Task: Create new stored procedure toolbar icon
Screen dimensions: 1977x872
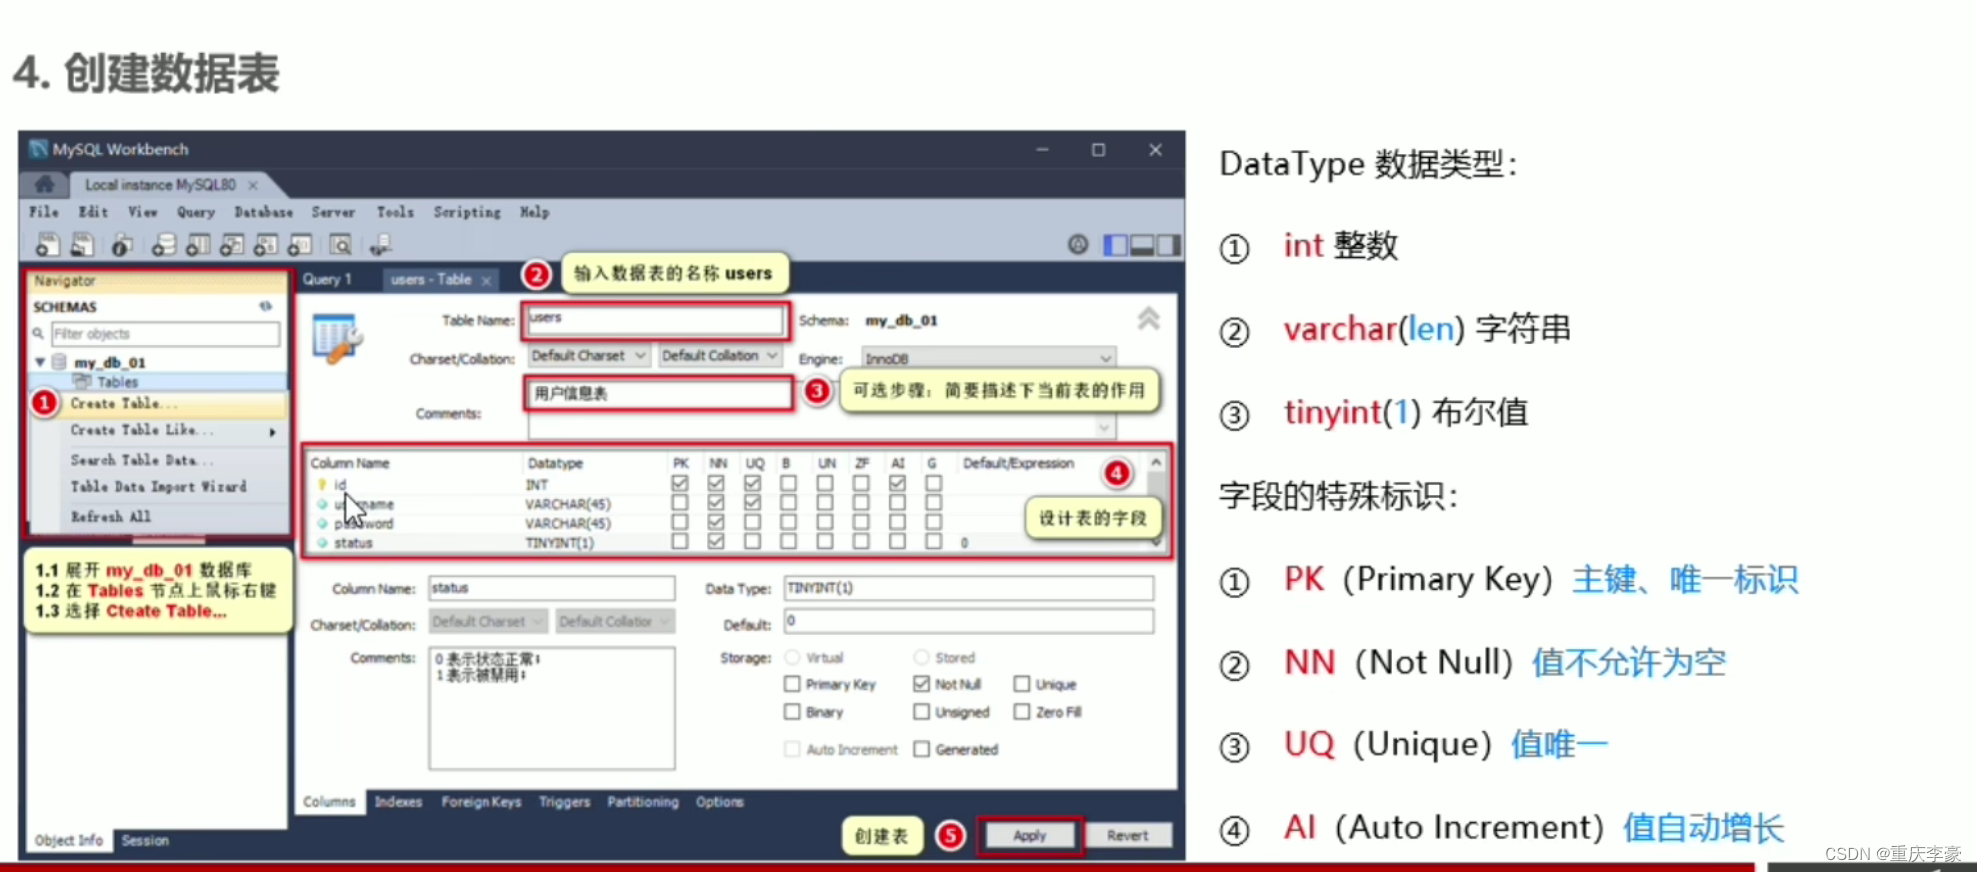Action: click(x=266, y=244)
